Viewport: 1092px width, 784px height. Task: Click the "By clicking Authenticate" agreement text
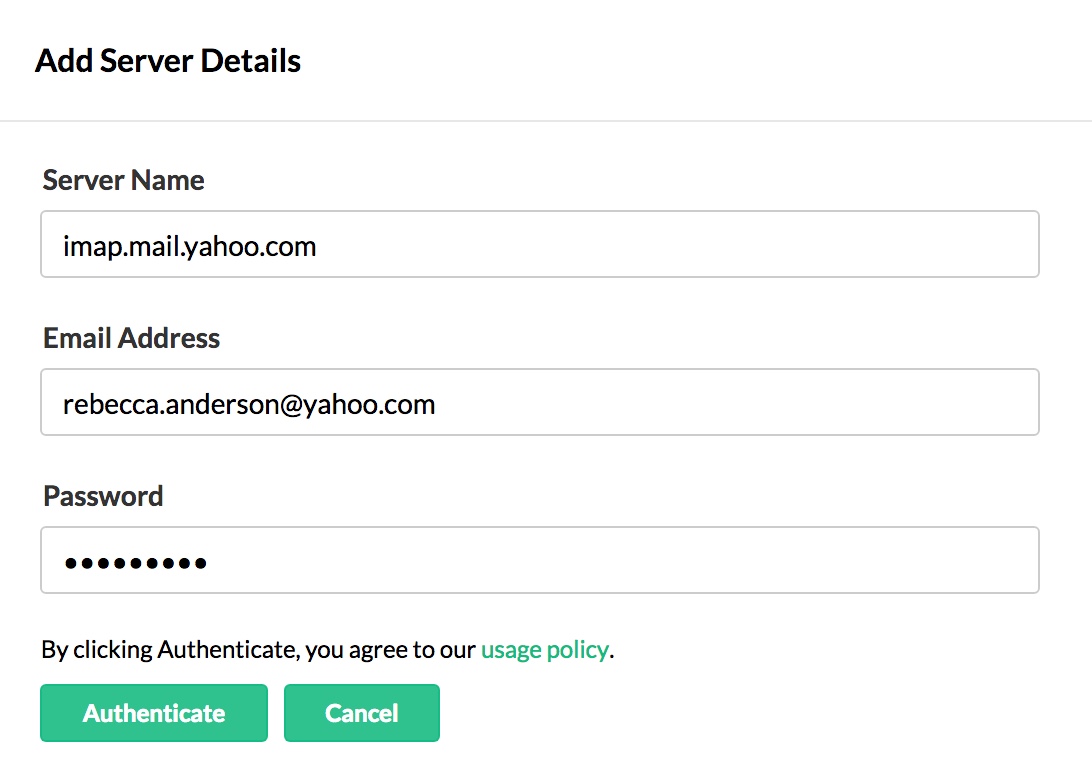click(x=170, y=650)
